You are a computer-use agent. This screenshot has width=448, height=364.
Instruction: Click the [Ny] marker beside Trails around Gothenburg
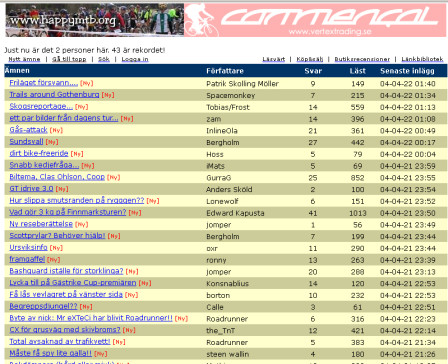coord(108,95)
